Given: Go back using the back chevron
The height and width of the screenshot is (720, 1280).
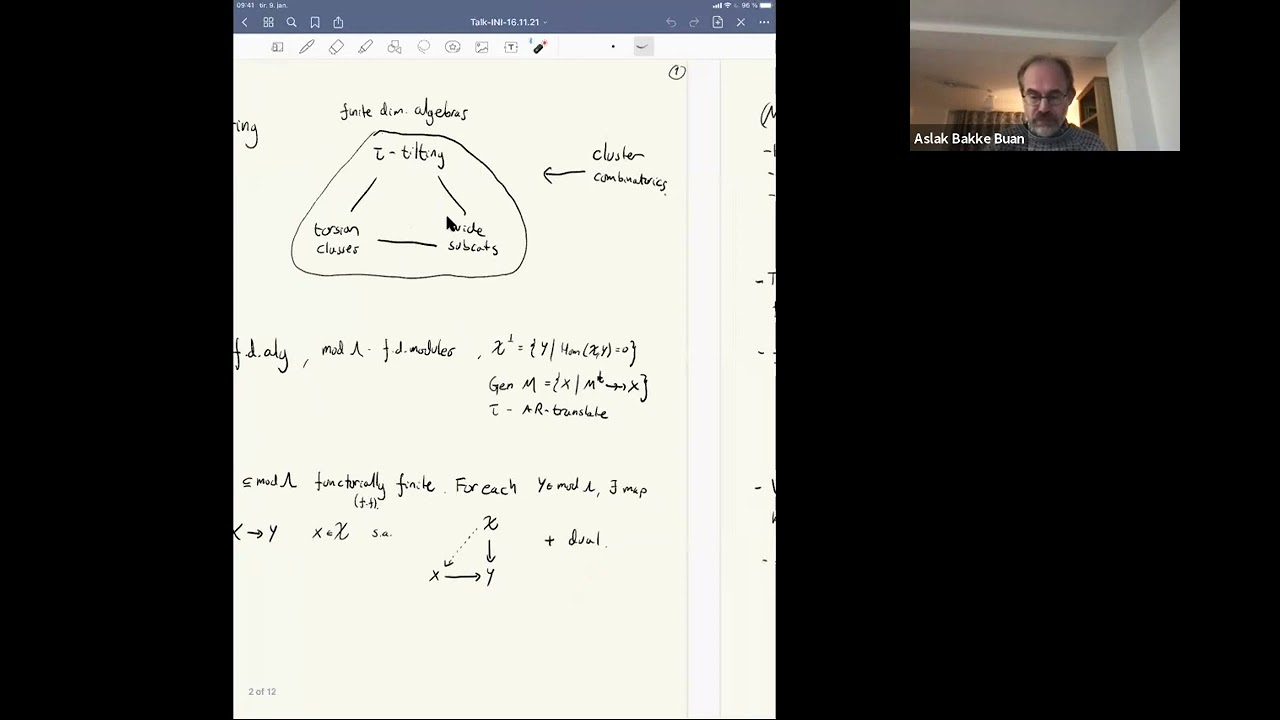Looking at the screenshot, I should coord(244,22).
